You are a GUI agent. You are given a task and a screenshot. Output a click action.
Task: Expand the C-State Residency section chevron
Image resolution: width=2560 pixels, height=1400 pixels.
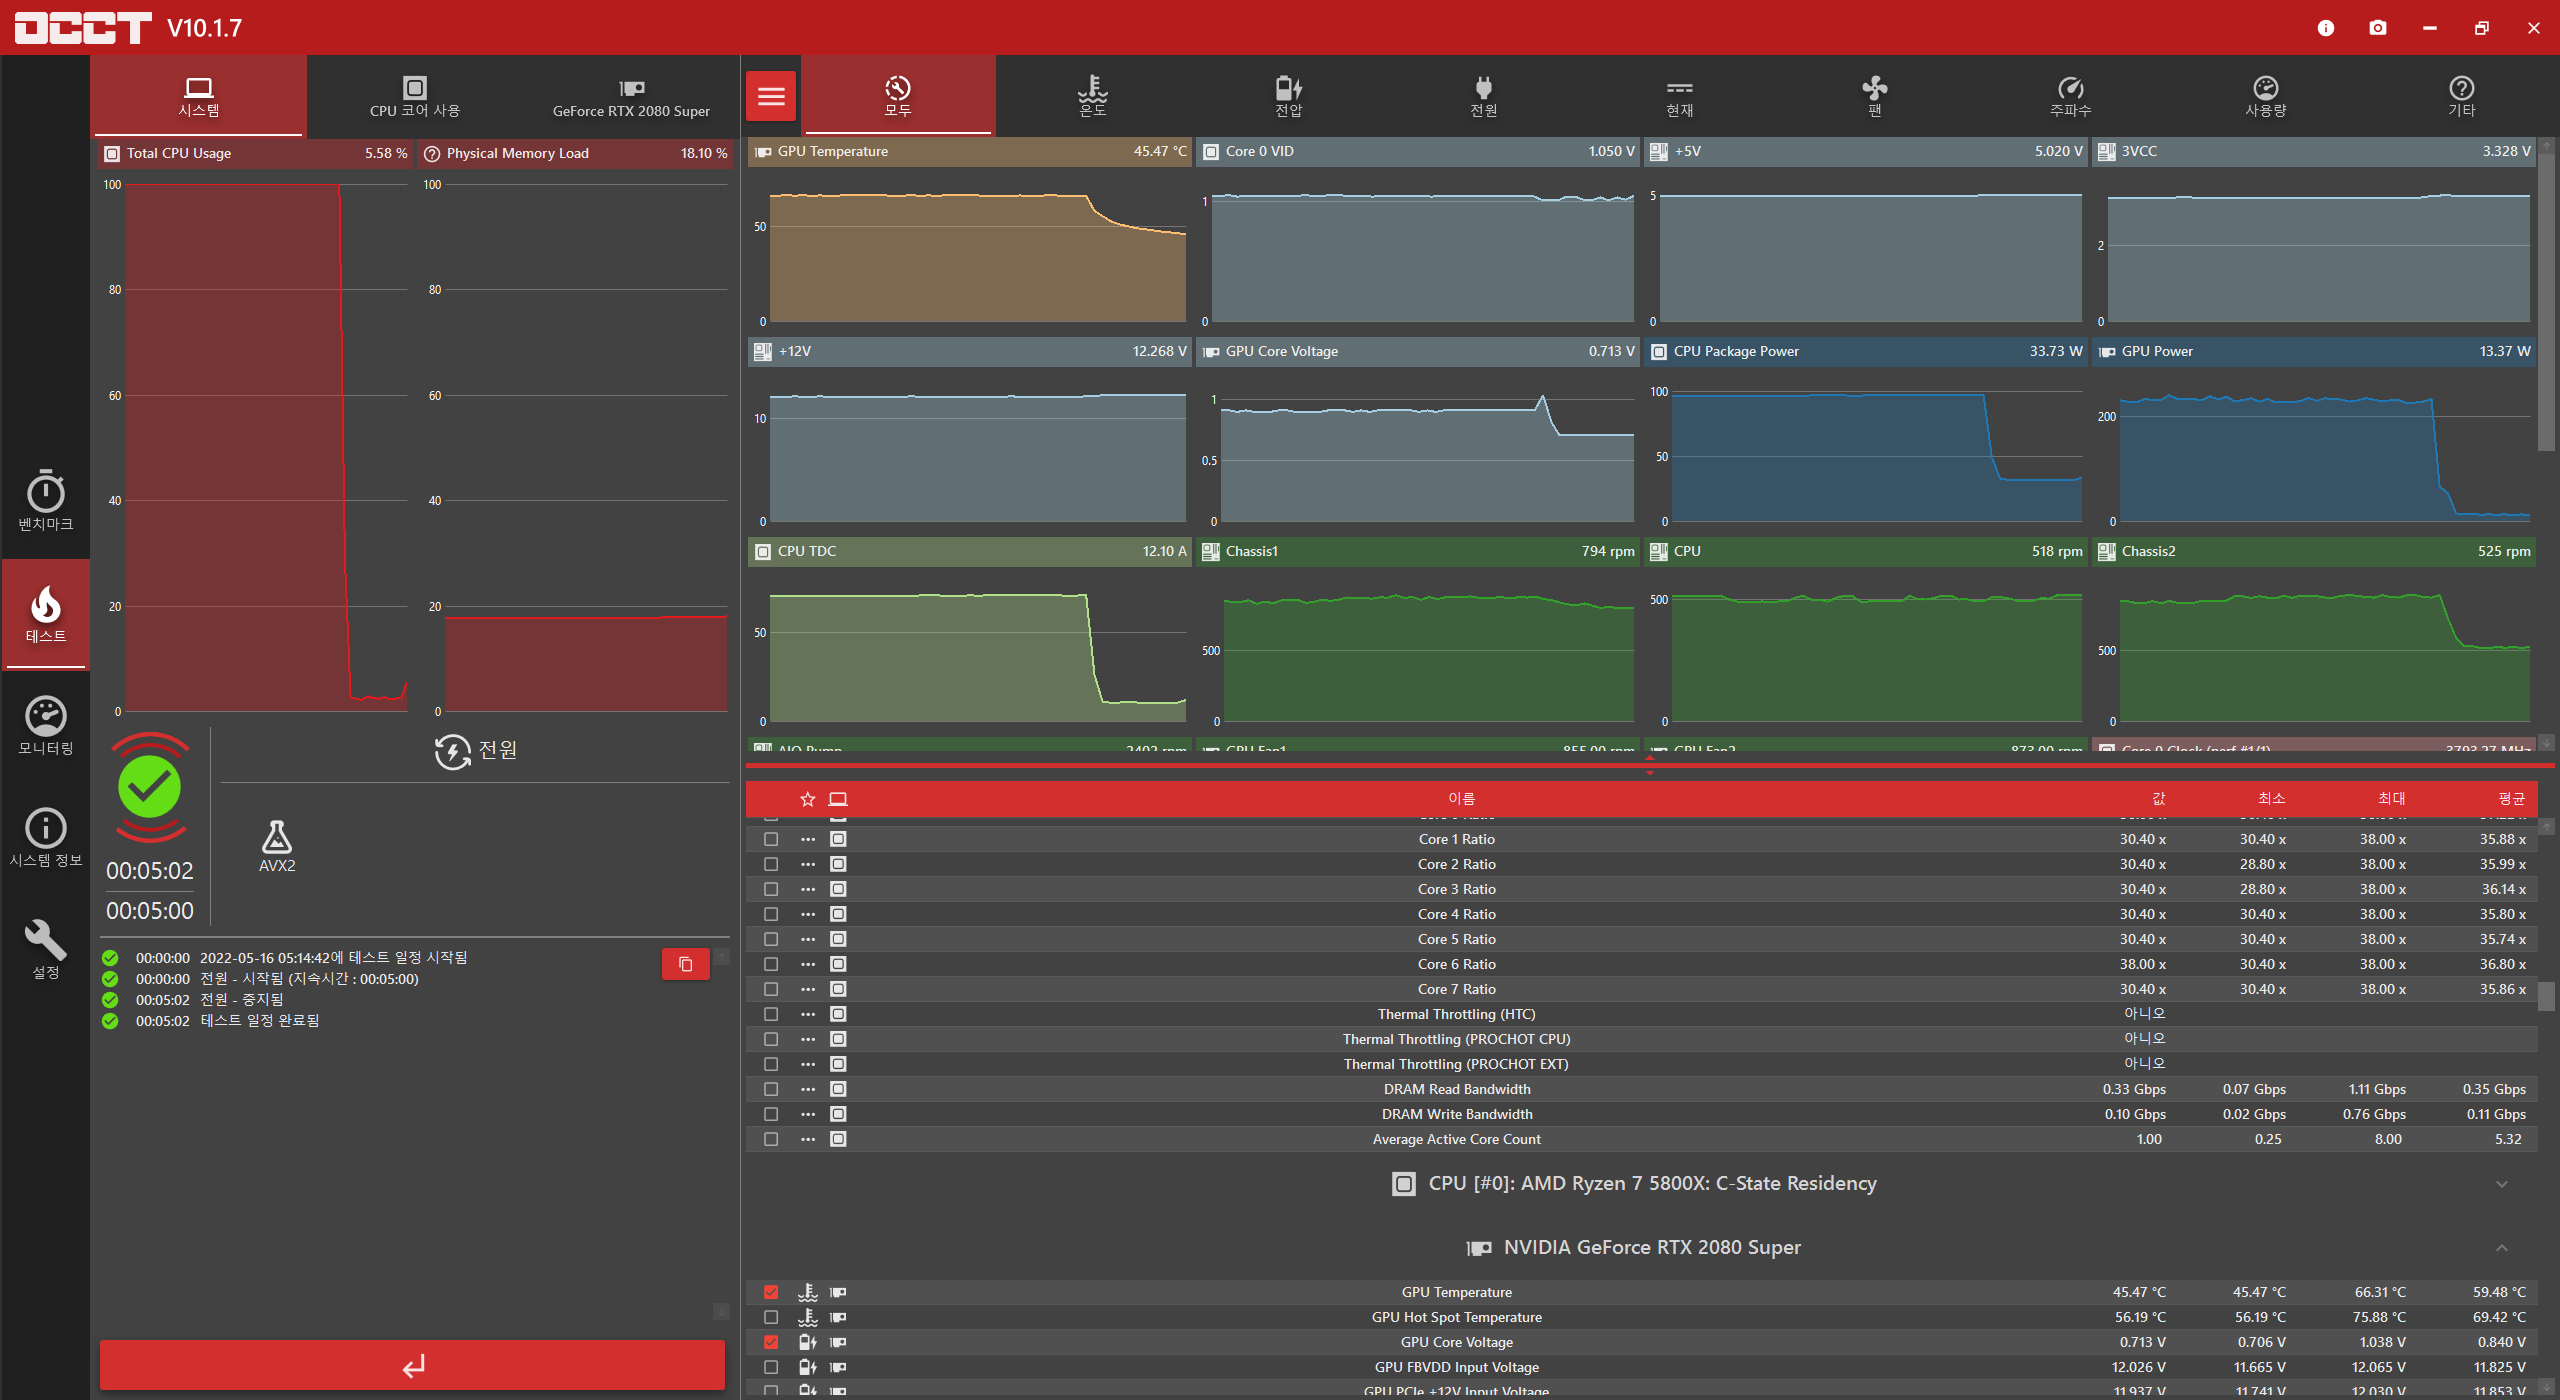click(2502, 1184)
